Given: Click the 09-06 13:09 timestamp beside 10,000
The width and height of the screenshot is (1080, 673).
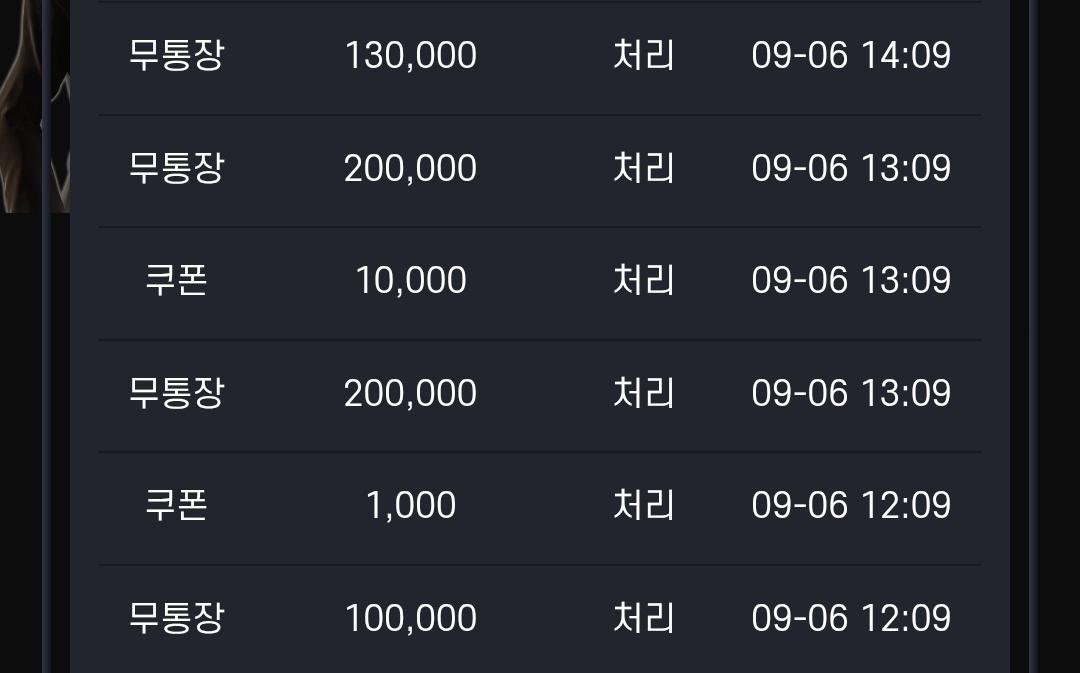Looking at the screenshot, I should click(851, 280).
